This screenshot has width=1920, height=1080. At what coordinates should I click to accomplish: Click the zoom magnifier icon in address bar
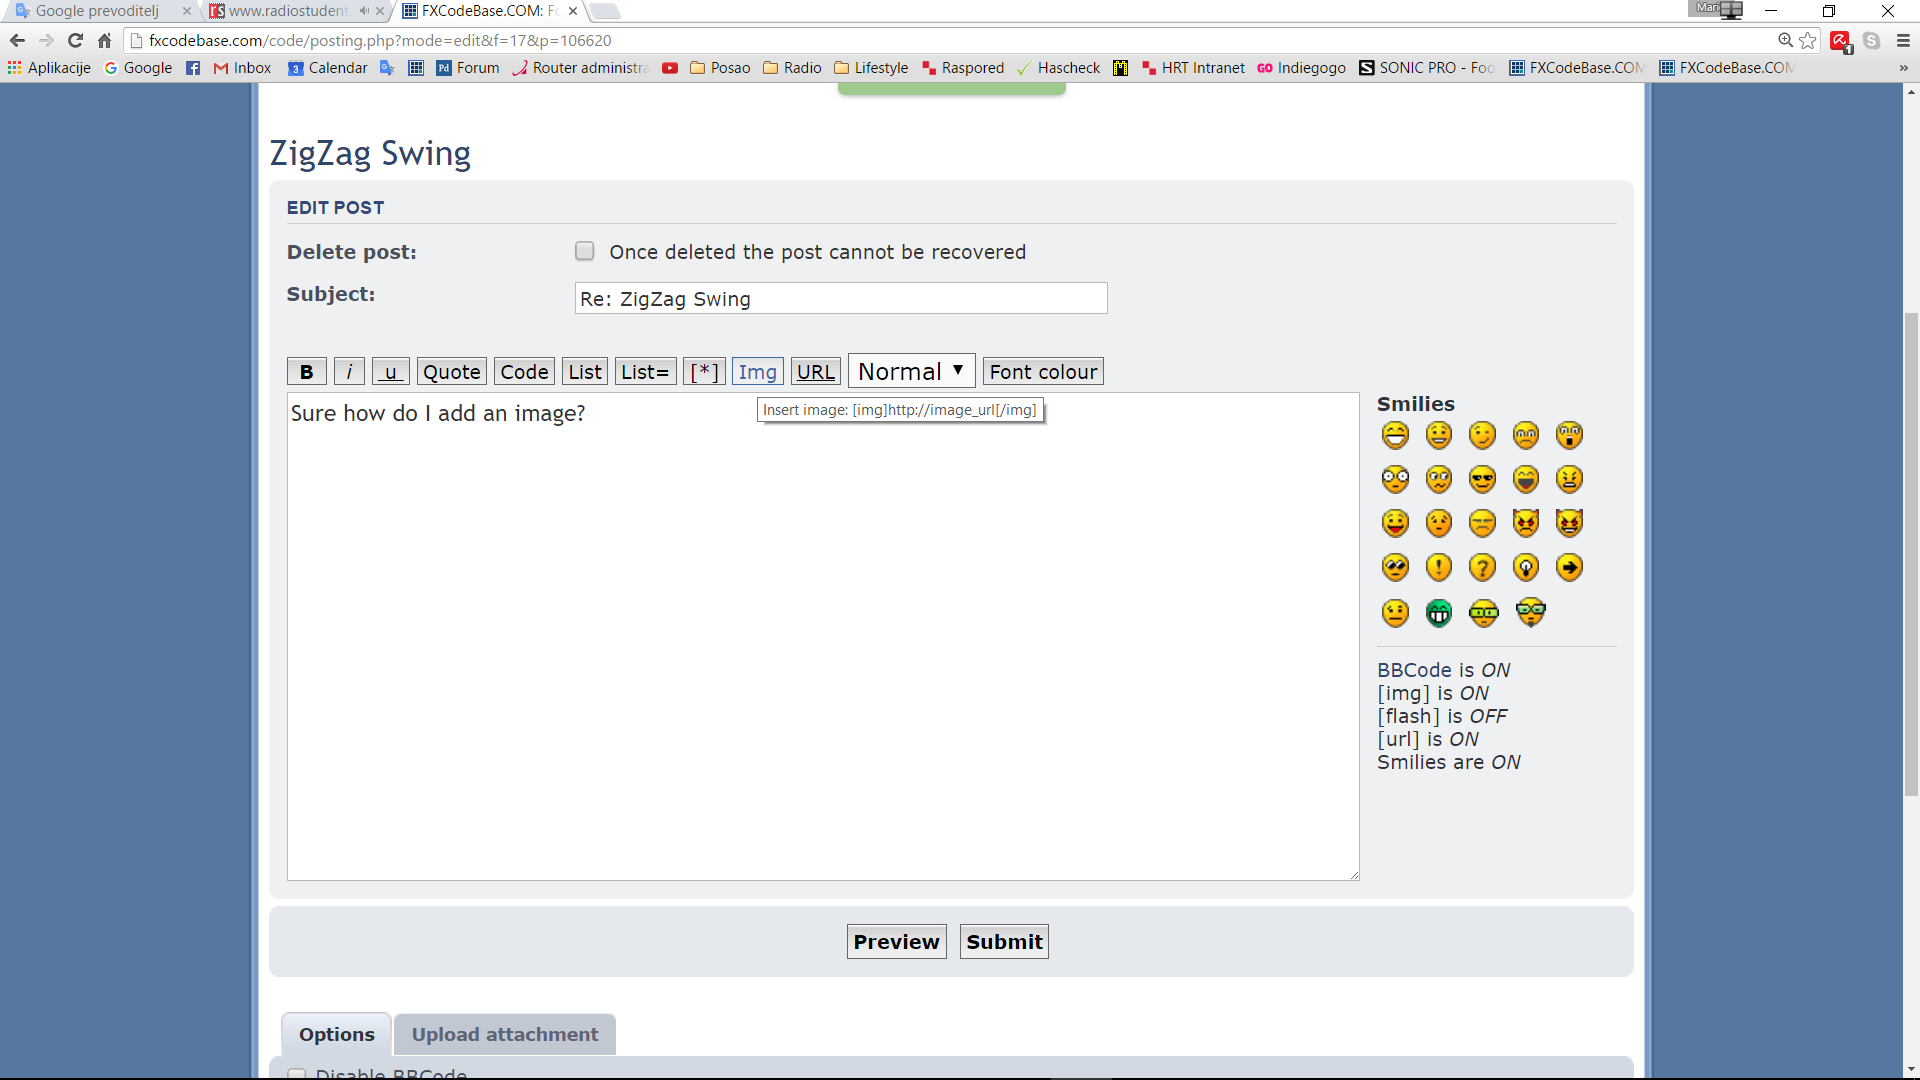click(x=1785, y=40)
